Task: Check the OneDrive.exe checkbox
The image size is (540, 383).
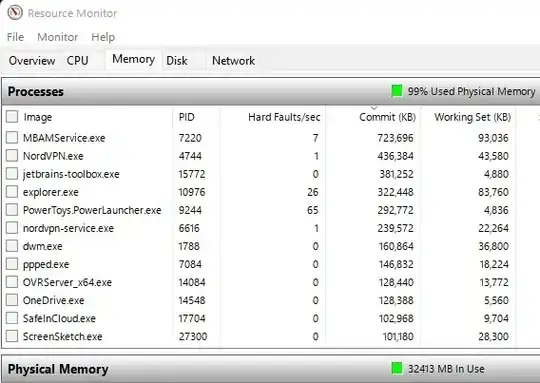Action: (x=12, y=300)
